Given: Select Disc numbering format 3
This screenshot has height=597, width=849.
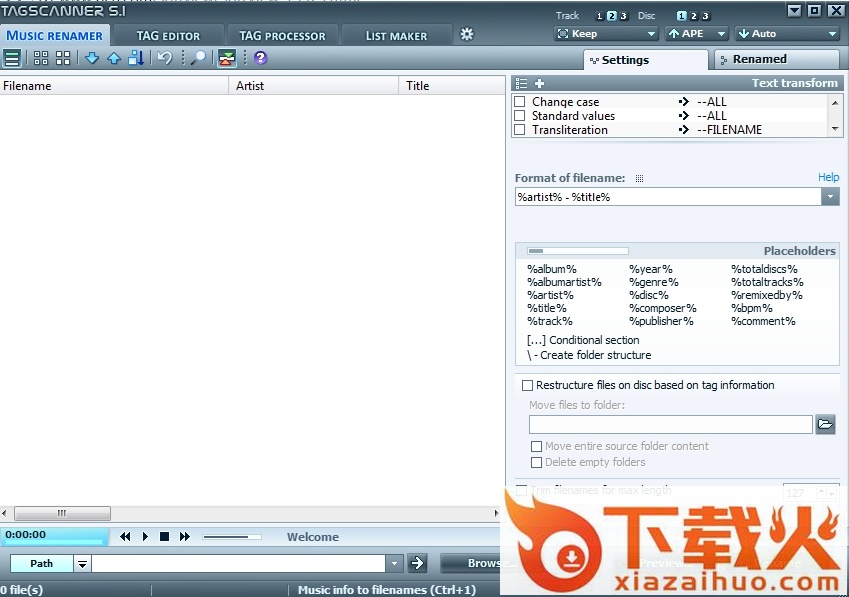Looking at the screenshot, I should point(706,16).
